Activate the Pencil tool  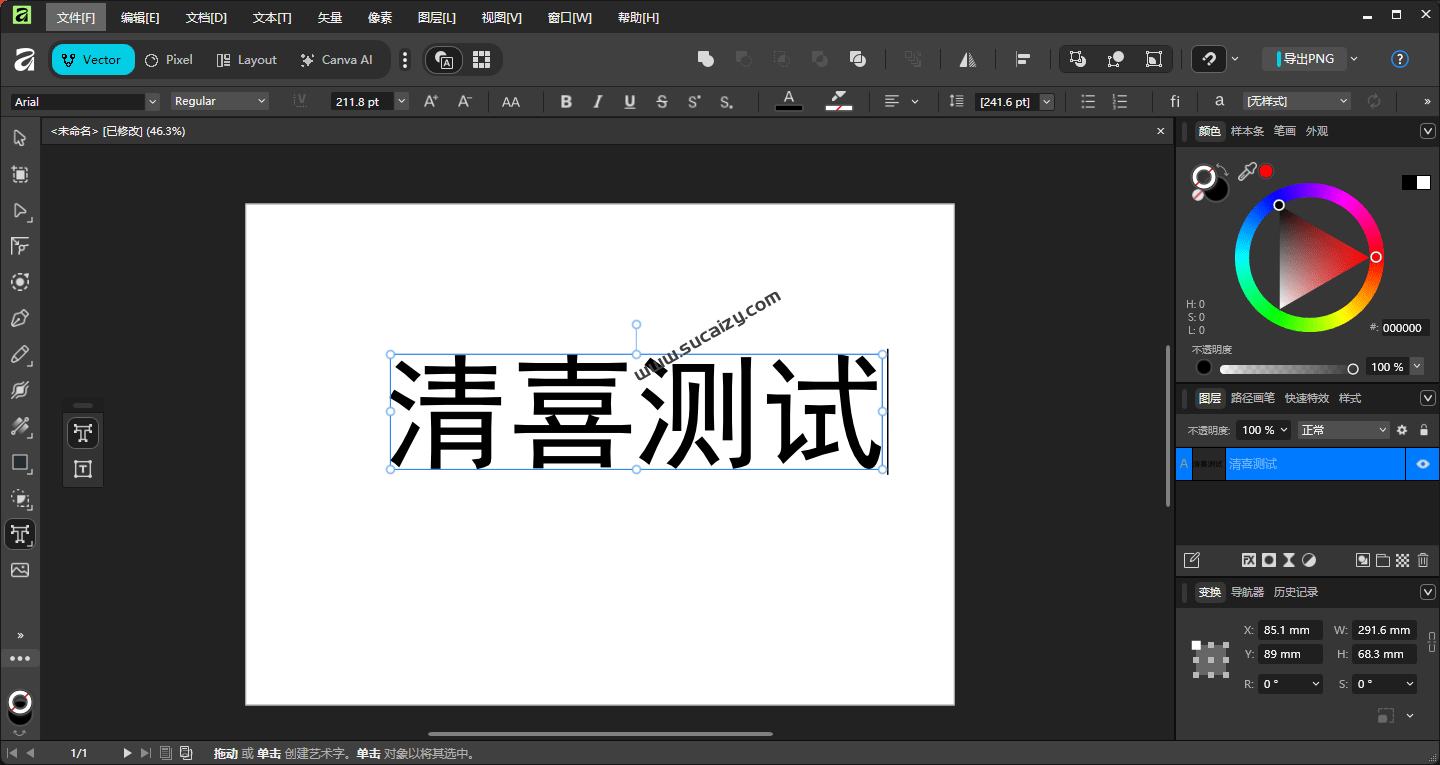coord(20,354)
